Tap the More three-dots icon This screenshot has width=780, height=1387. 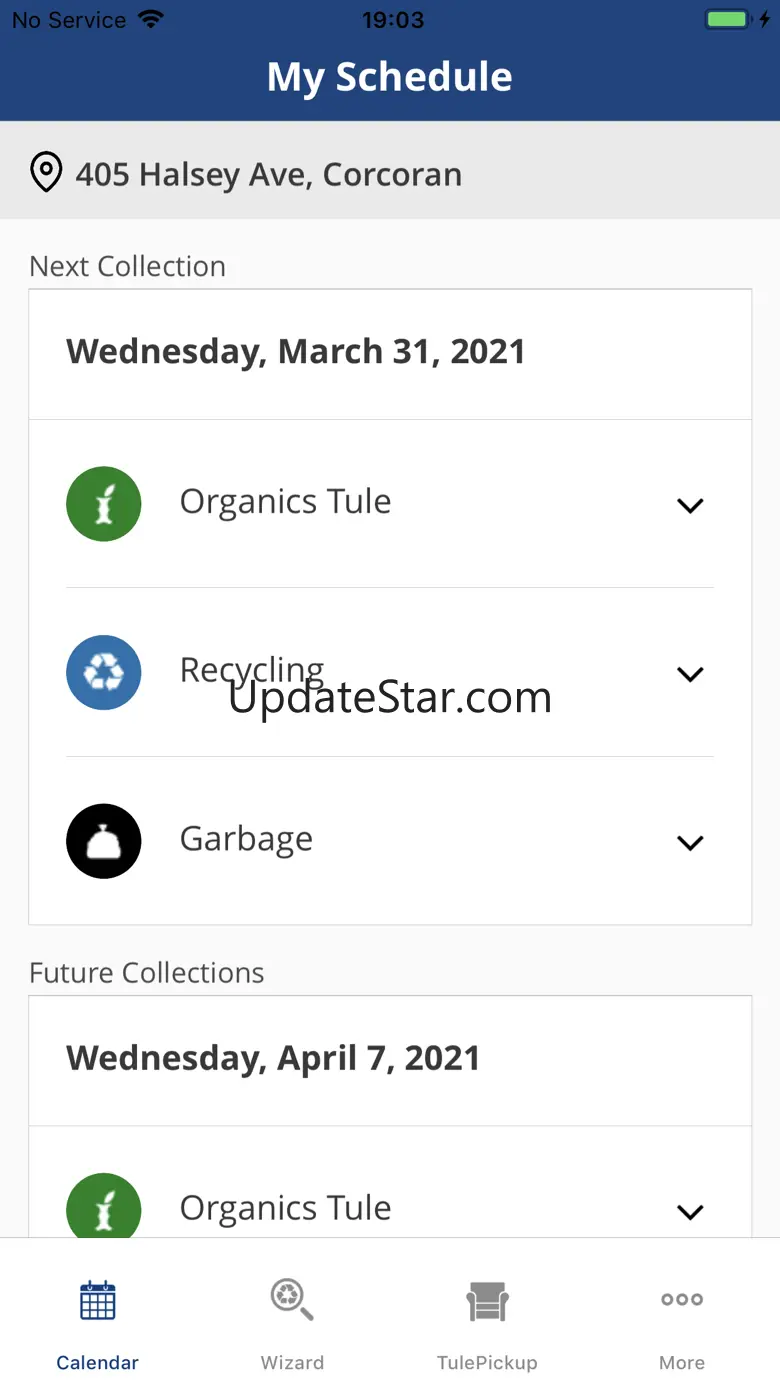point(682,1300)
